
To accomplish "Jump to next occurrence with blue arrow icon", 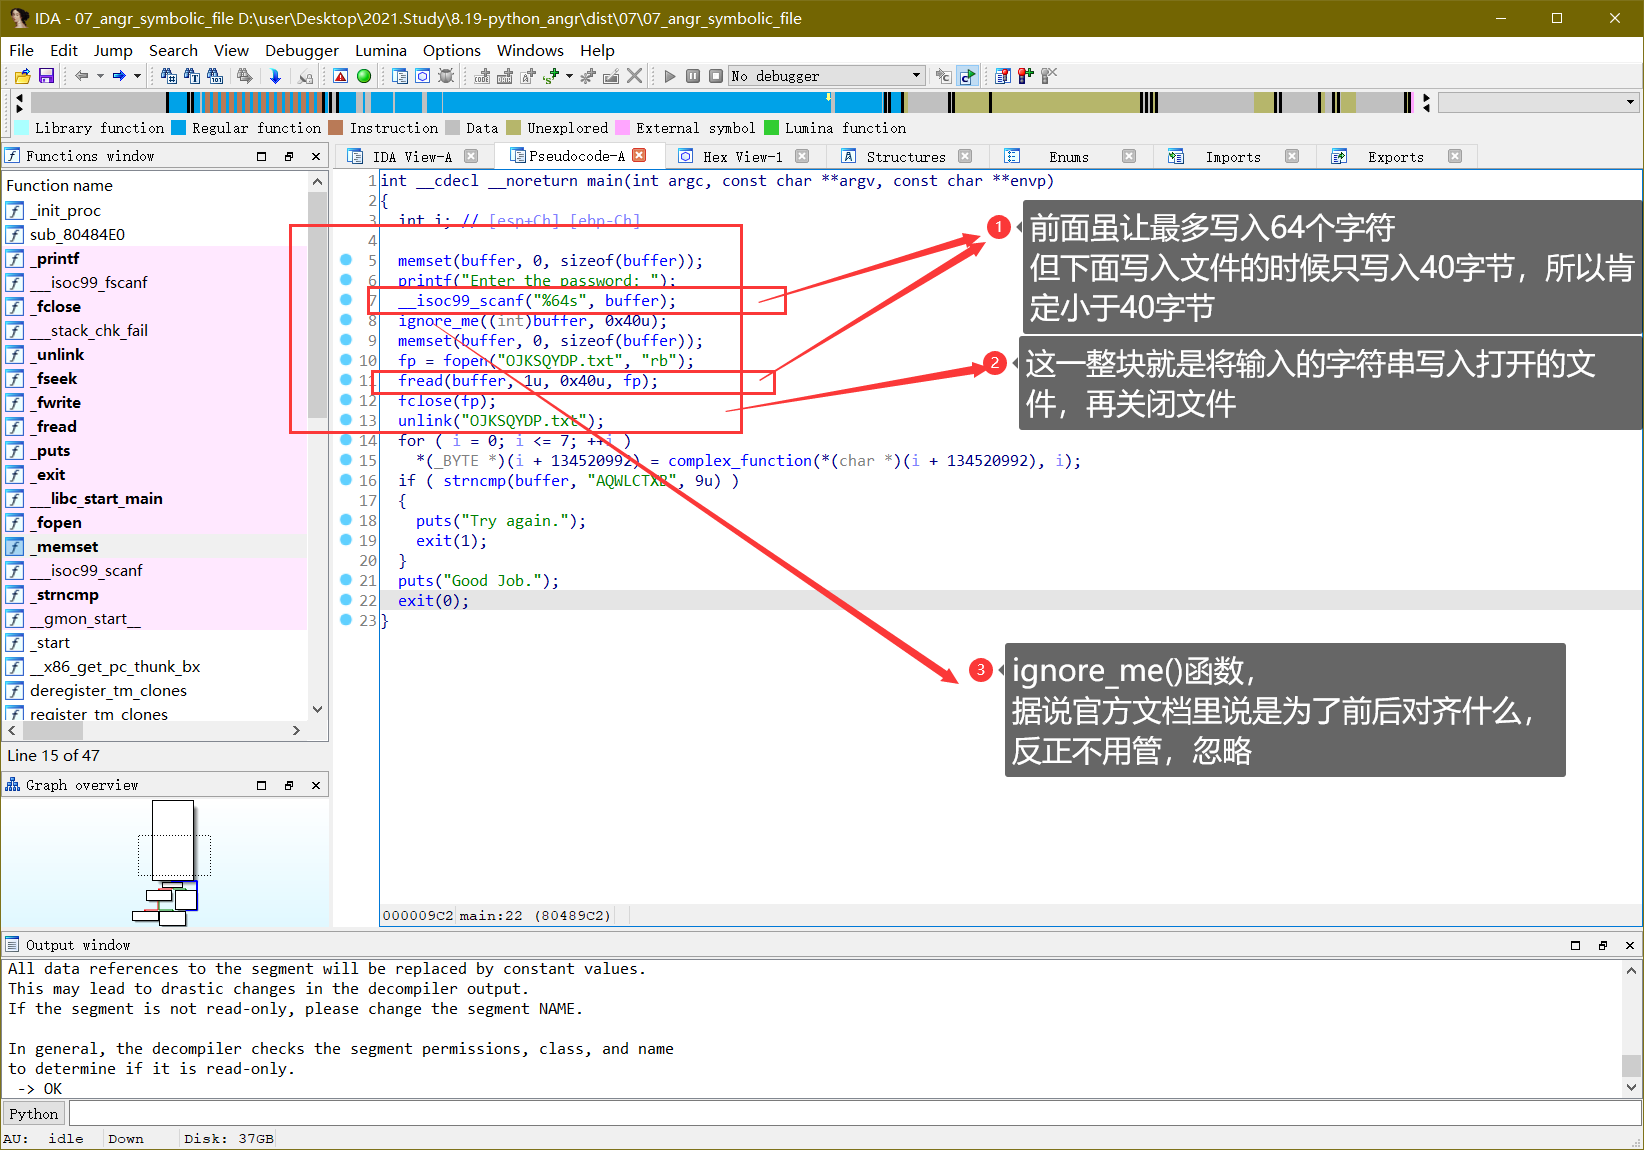I will [x=276, y=75].
